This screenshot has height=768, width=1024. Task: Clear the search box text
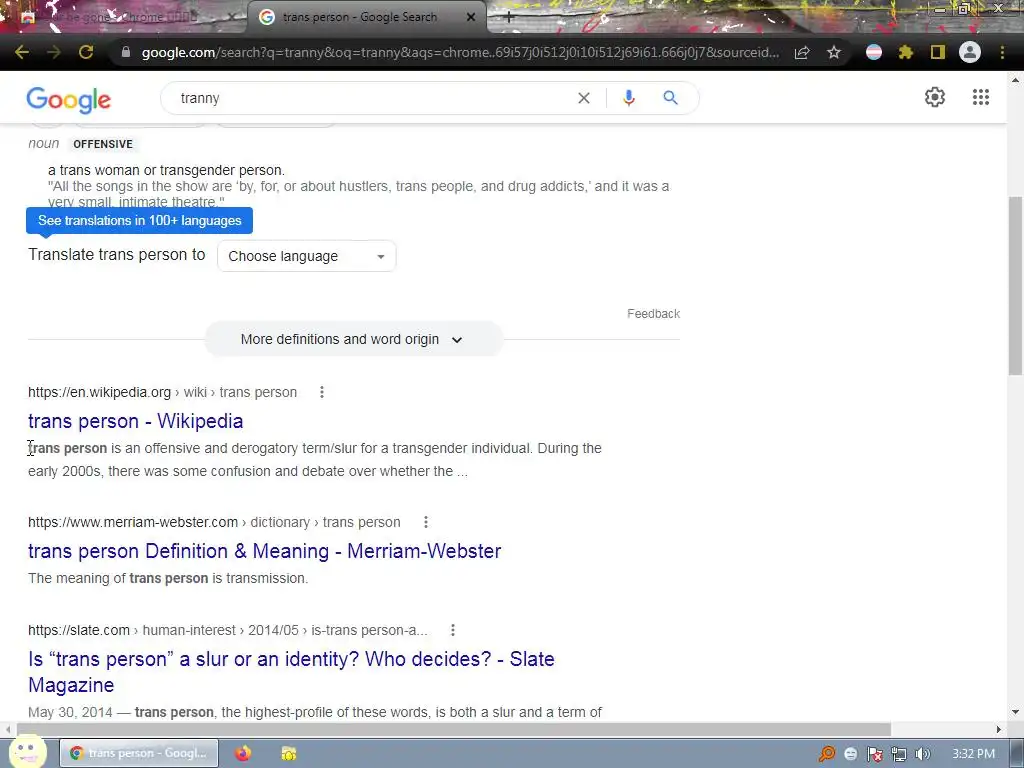pyautogui.click(x=584, y=98)
